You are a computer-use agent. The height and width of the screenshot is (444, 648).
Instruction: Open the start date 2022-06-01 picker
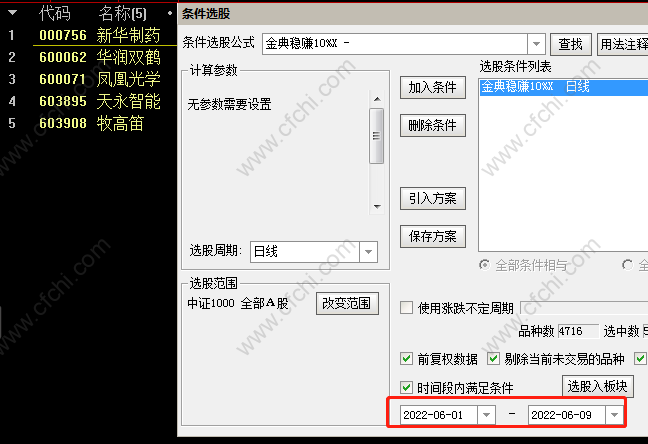(x=486, y=415)
